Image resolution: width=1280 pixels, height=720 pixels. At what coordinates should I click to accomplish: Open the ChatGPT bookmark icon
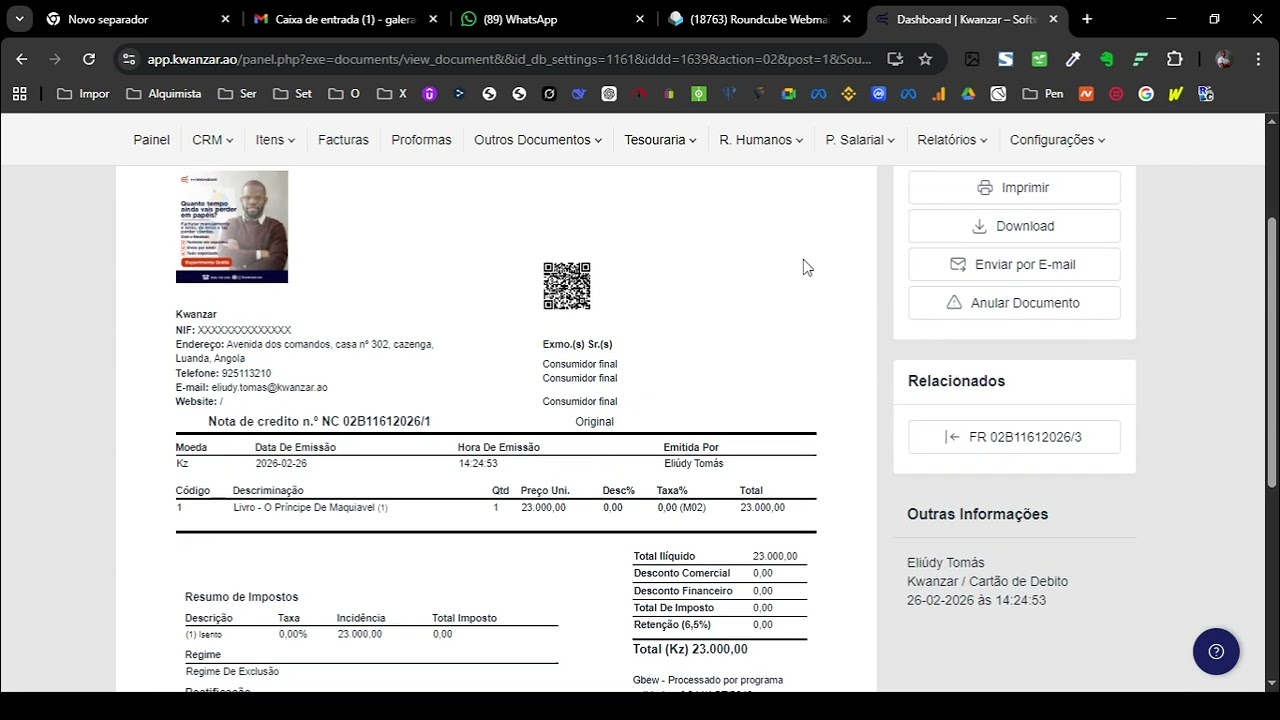pos(609,94)
